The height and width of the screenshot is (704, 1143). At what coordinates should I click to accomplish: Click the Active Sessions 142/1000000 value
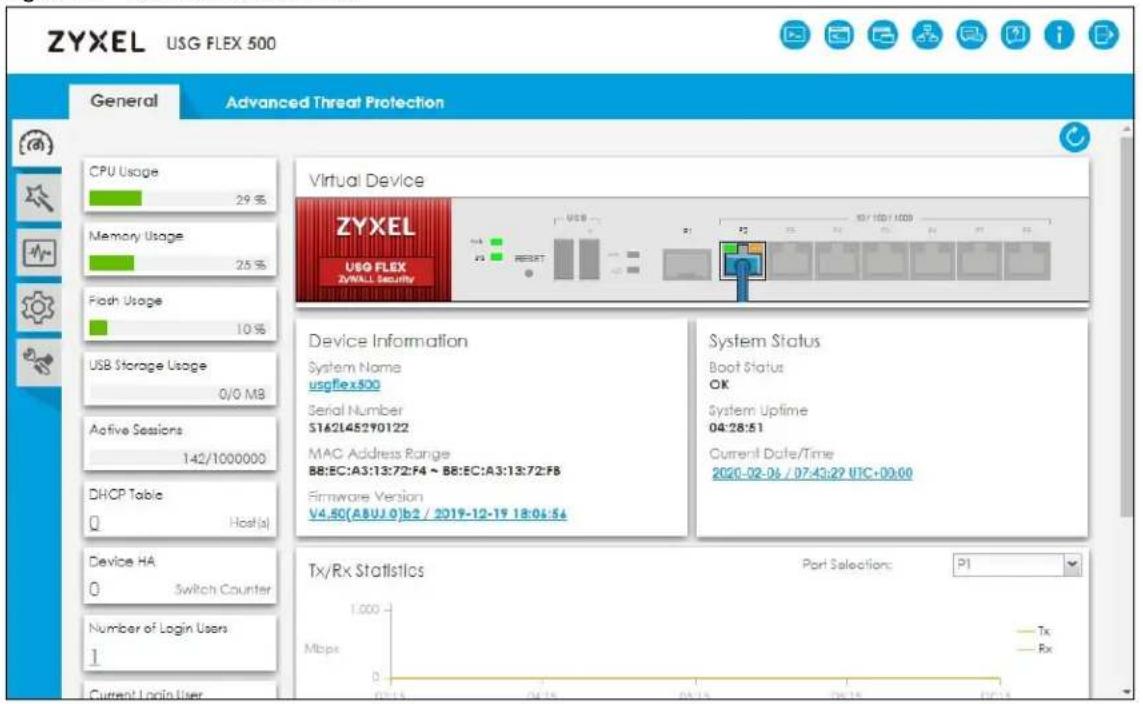[x=224, y=458]
